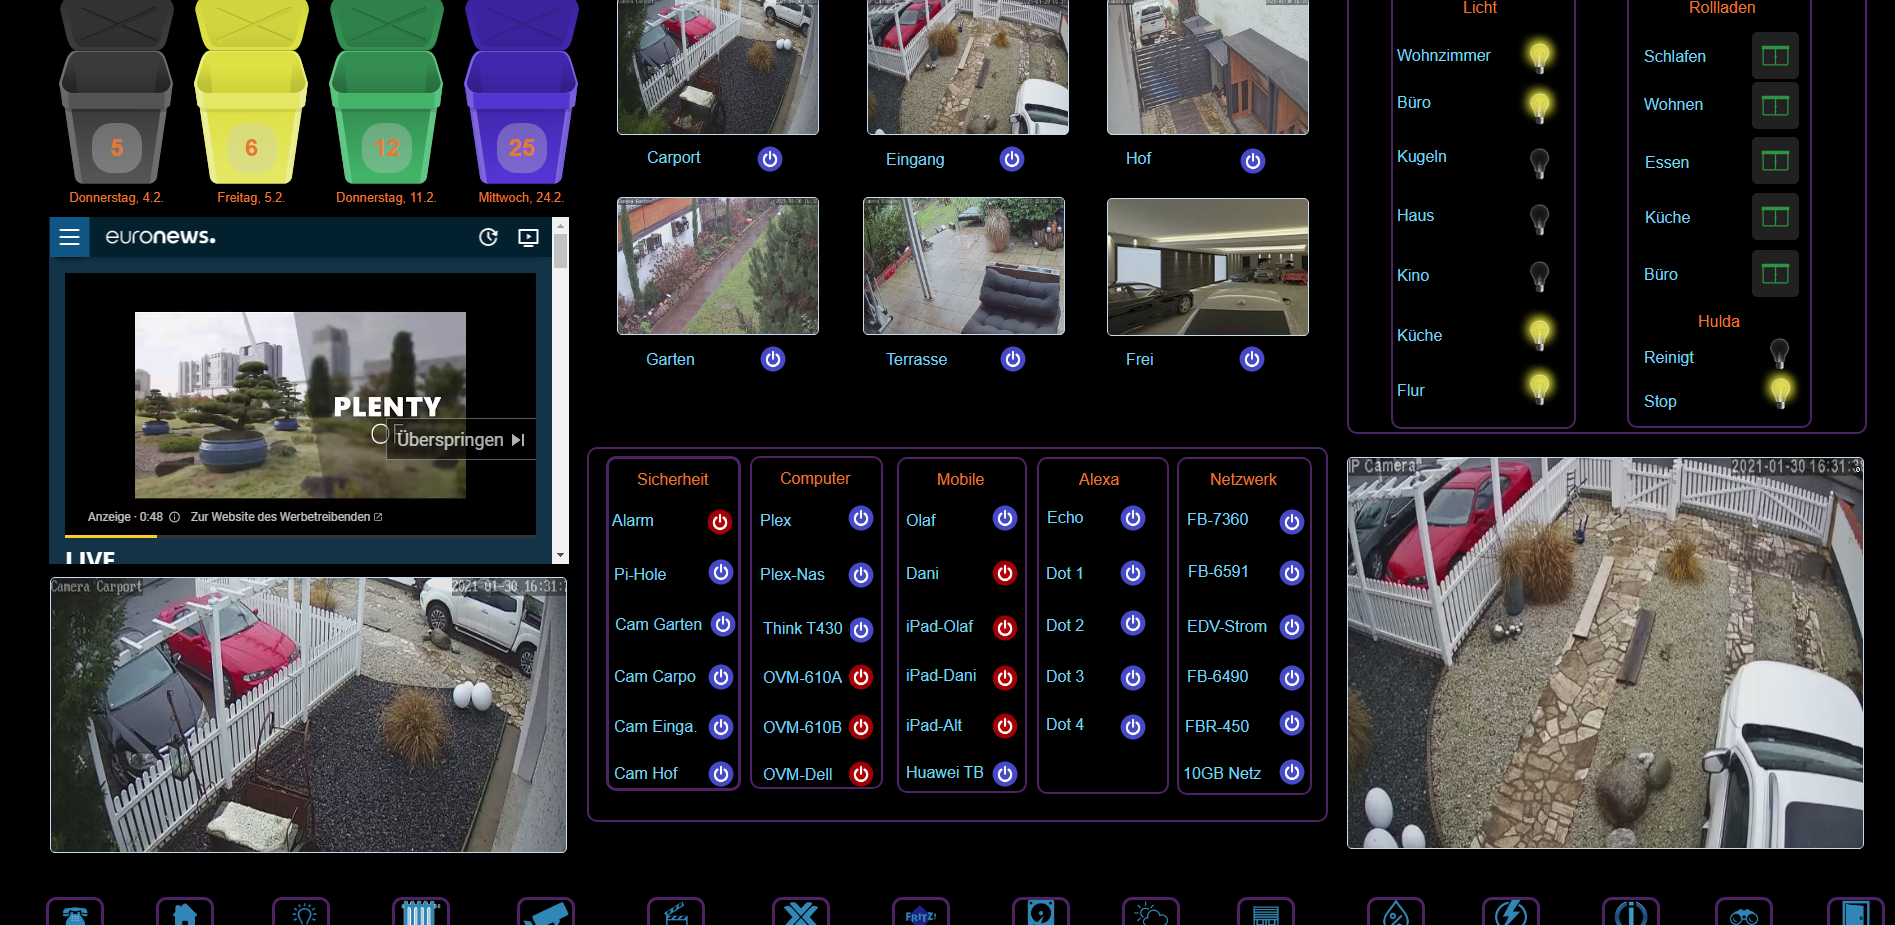The width and height of the screenshot is (1895, 925).
Task: Open the large 'Camera Carport' live feed
Action: pos(308,715)
